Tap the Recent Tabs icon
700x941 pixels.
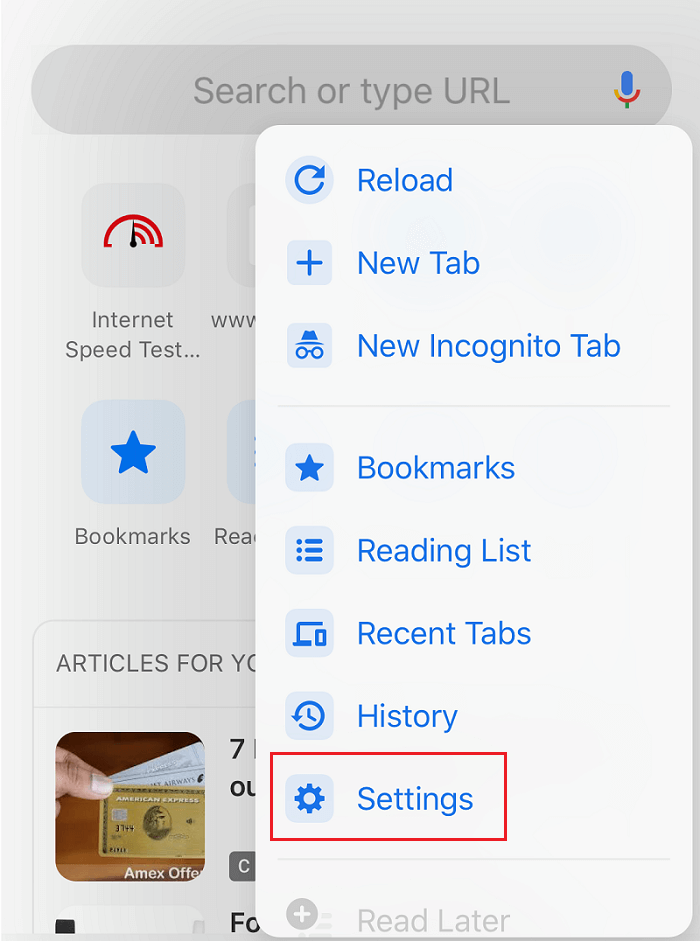click(x=308, y=633)
